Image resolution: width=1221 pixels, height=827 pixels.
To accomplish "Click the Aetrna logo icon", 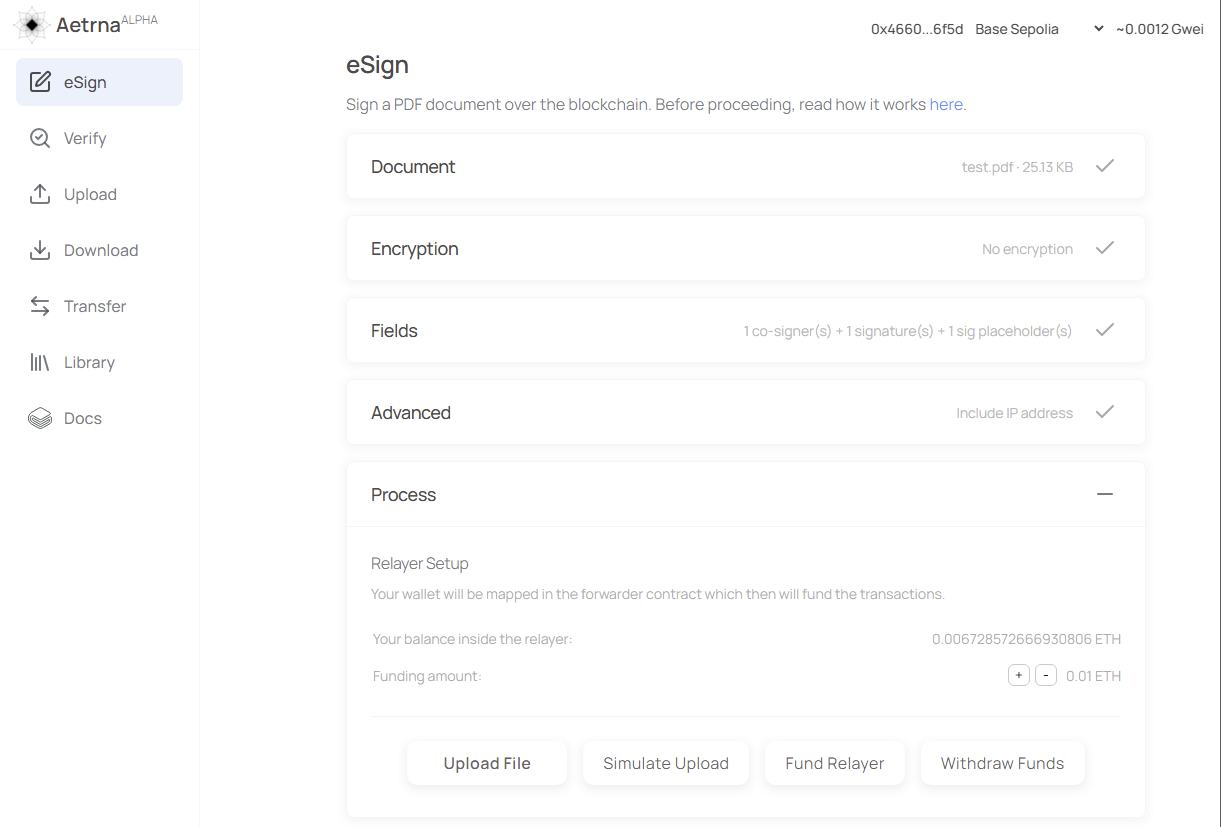I will [x=32, y=25].
